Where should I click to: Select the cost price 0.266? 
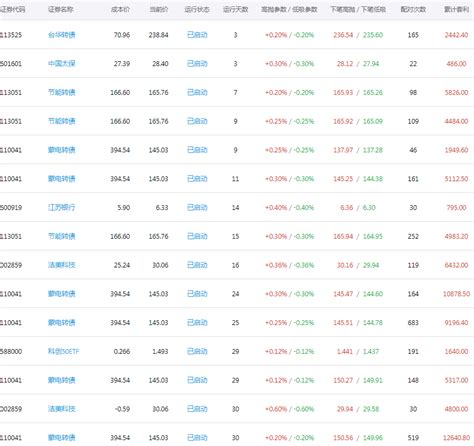point(122,351)
